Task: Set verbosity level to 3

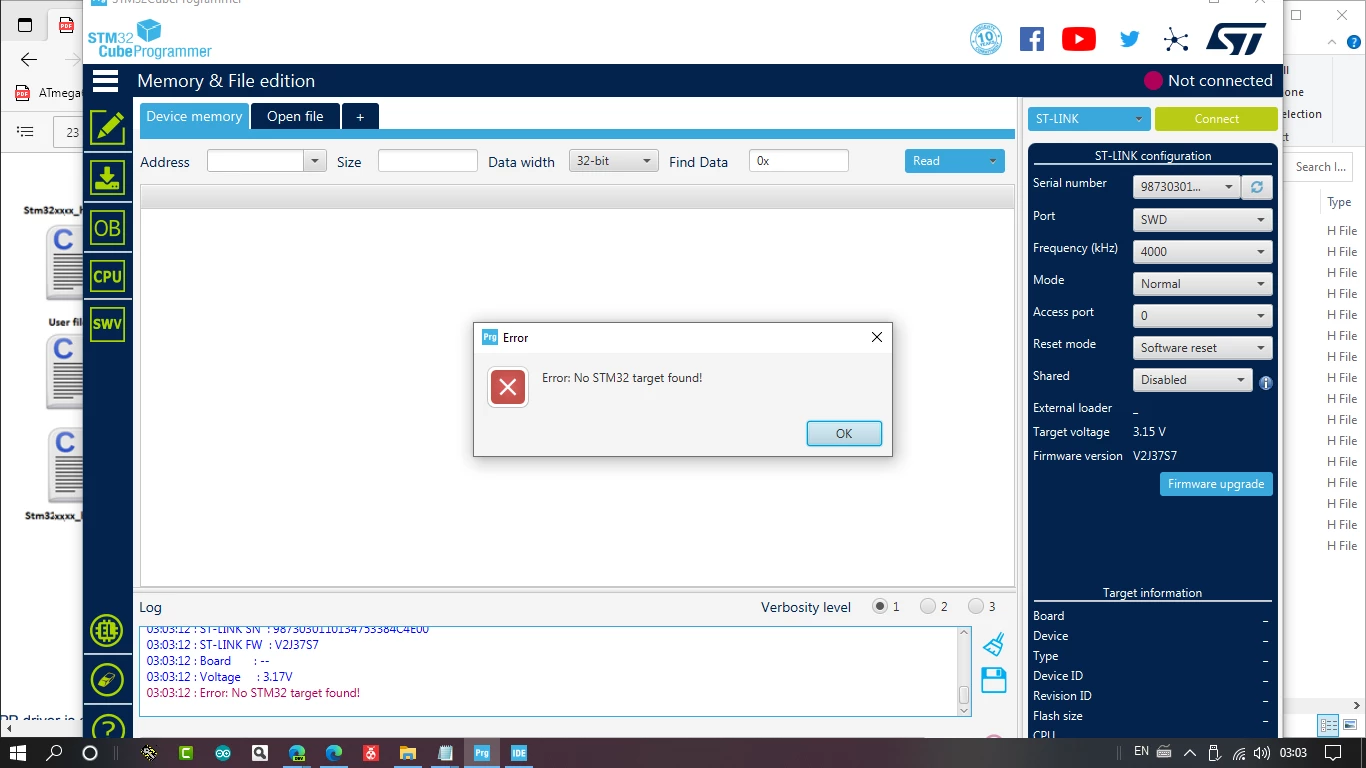Action: [976, 606]
